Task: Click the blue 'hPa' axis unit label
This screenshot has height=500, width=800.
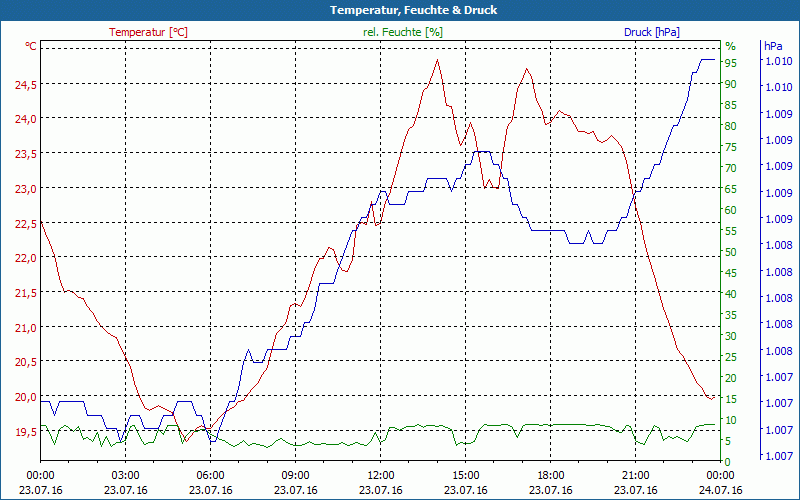Action: click(x=773, y=46)
